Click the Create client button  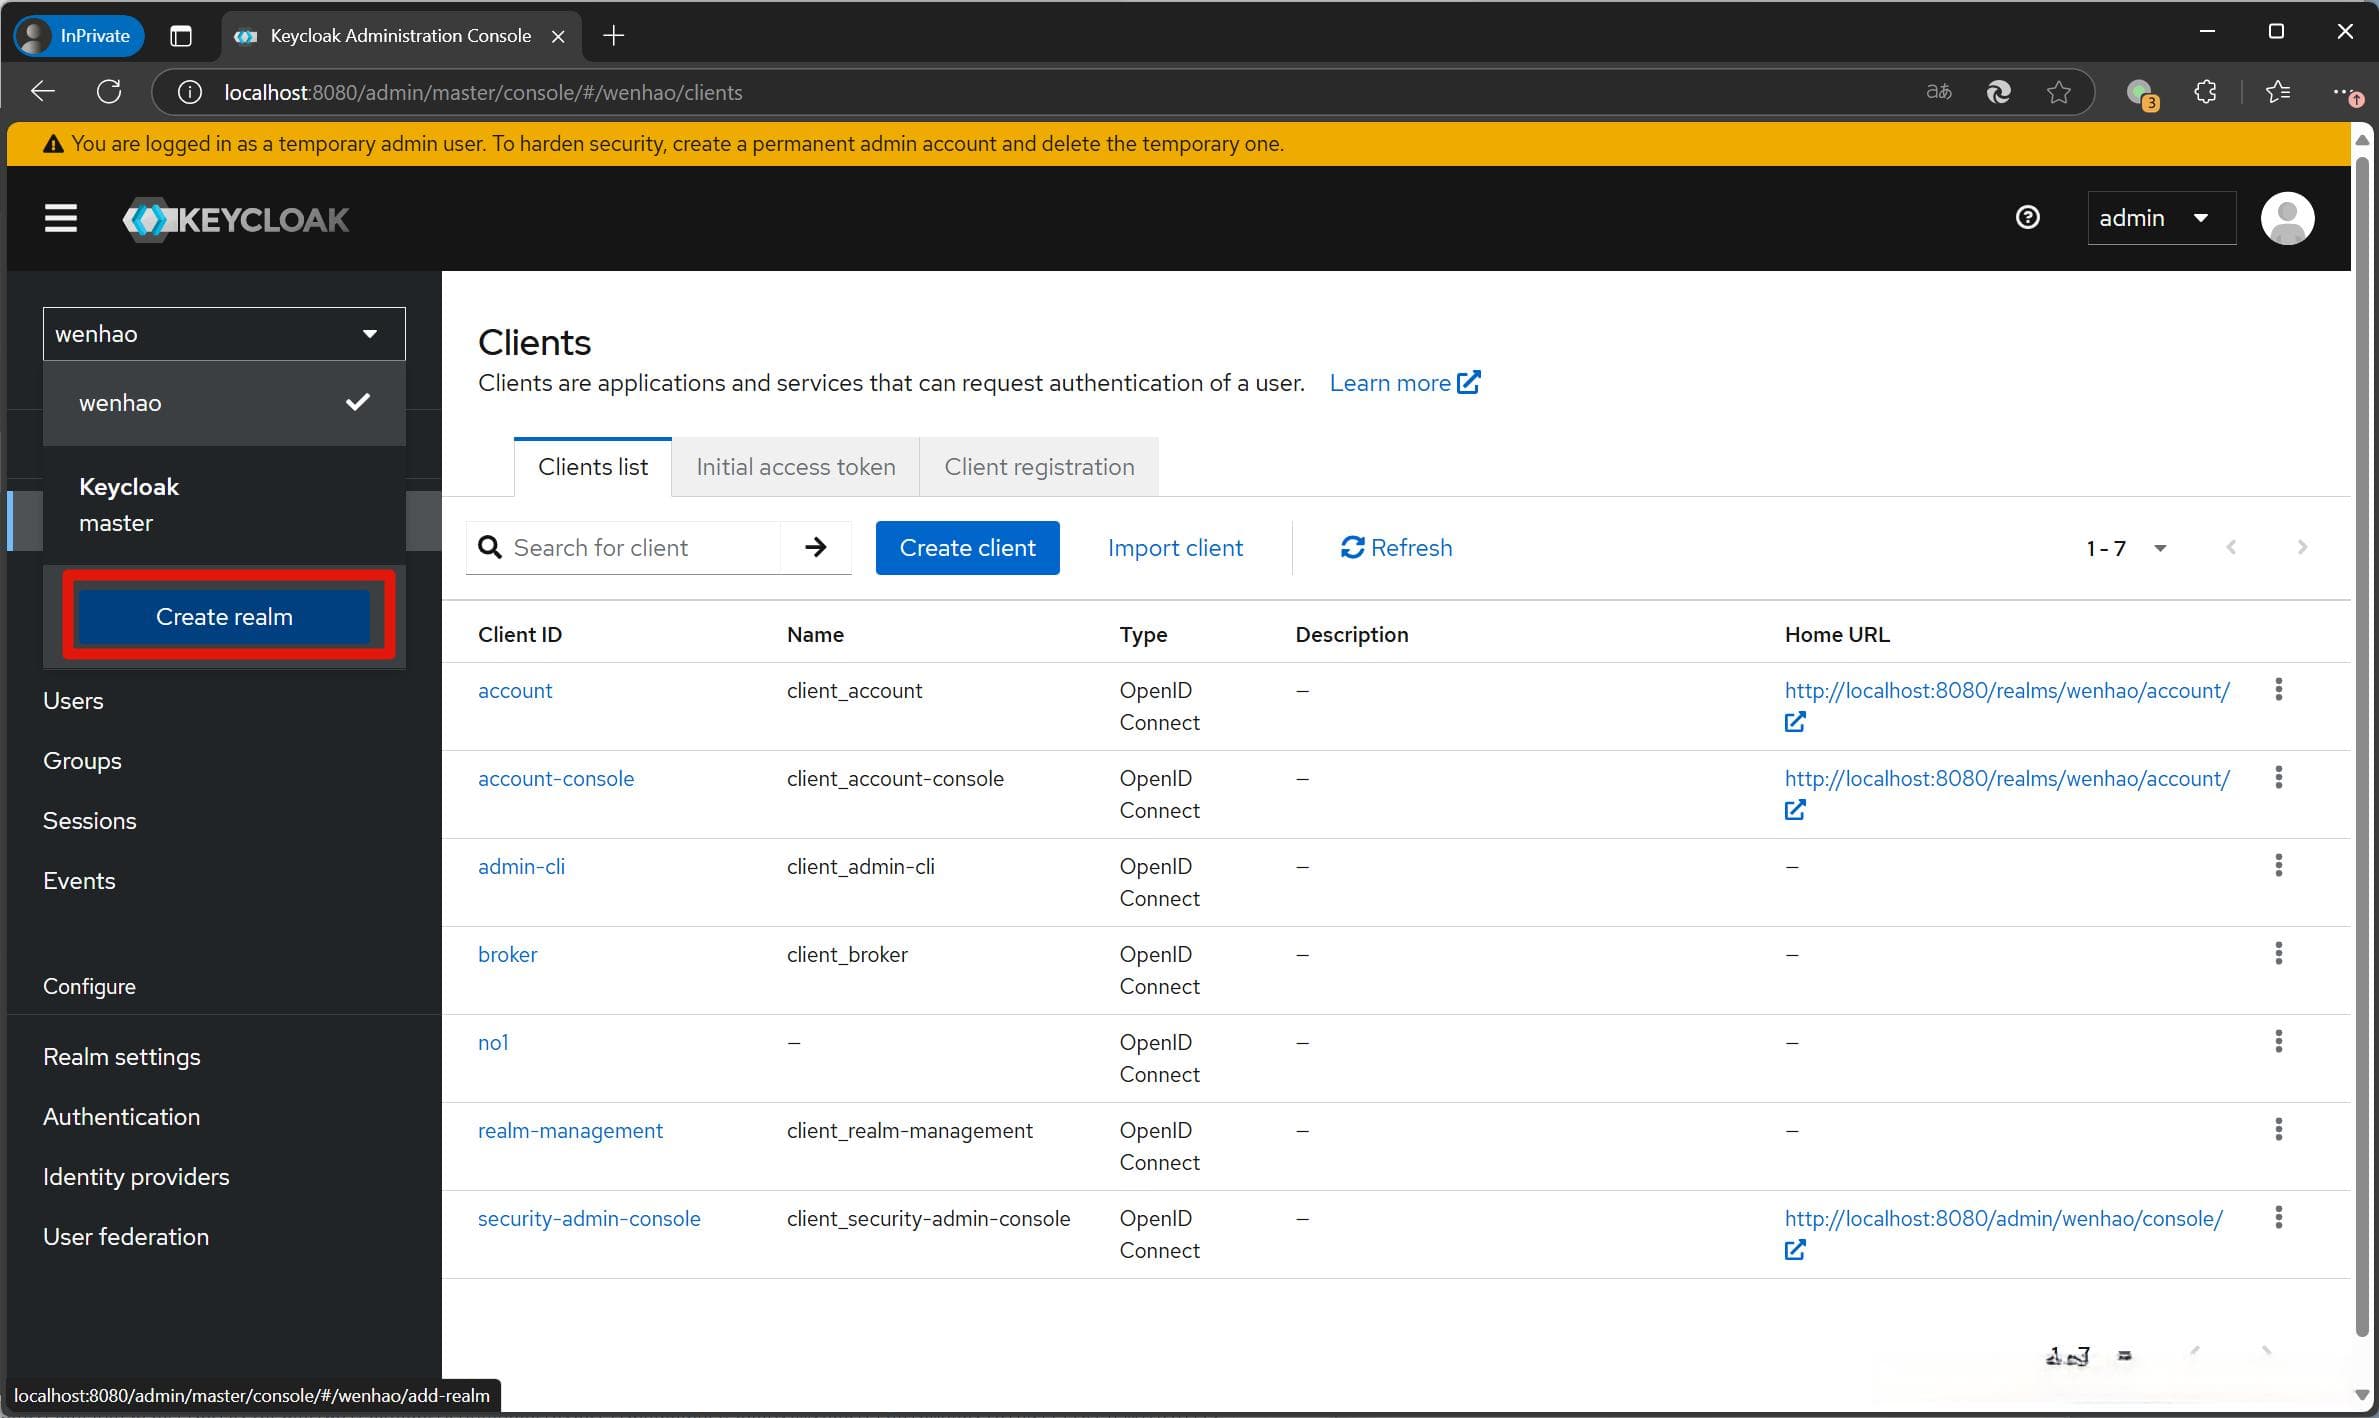[967, 547]
